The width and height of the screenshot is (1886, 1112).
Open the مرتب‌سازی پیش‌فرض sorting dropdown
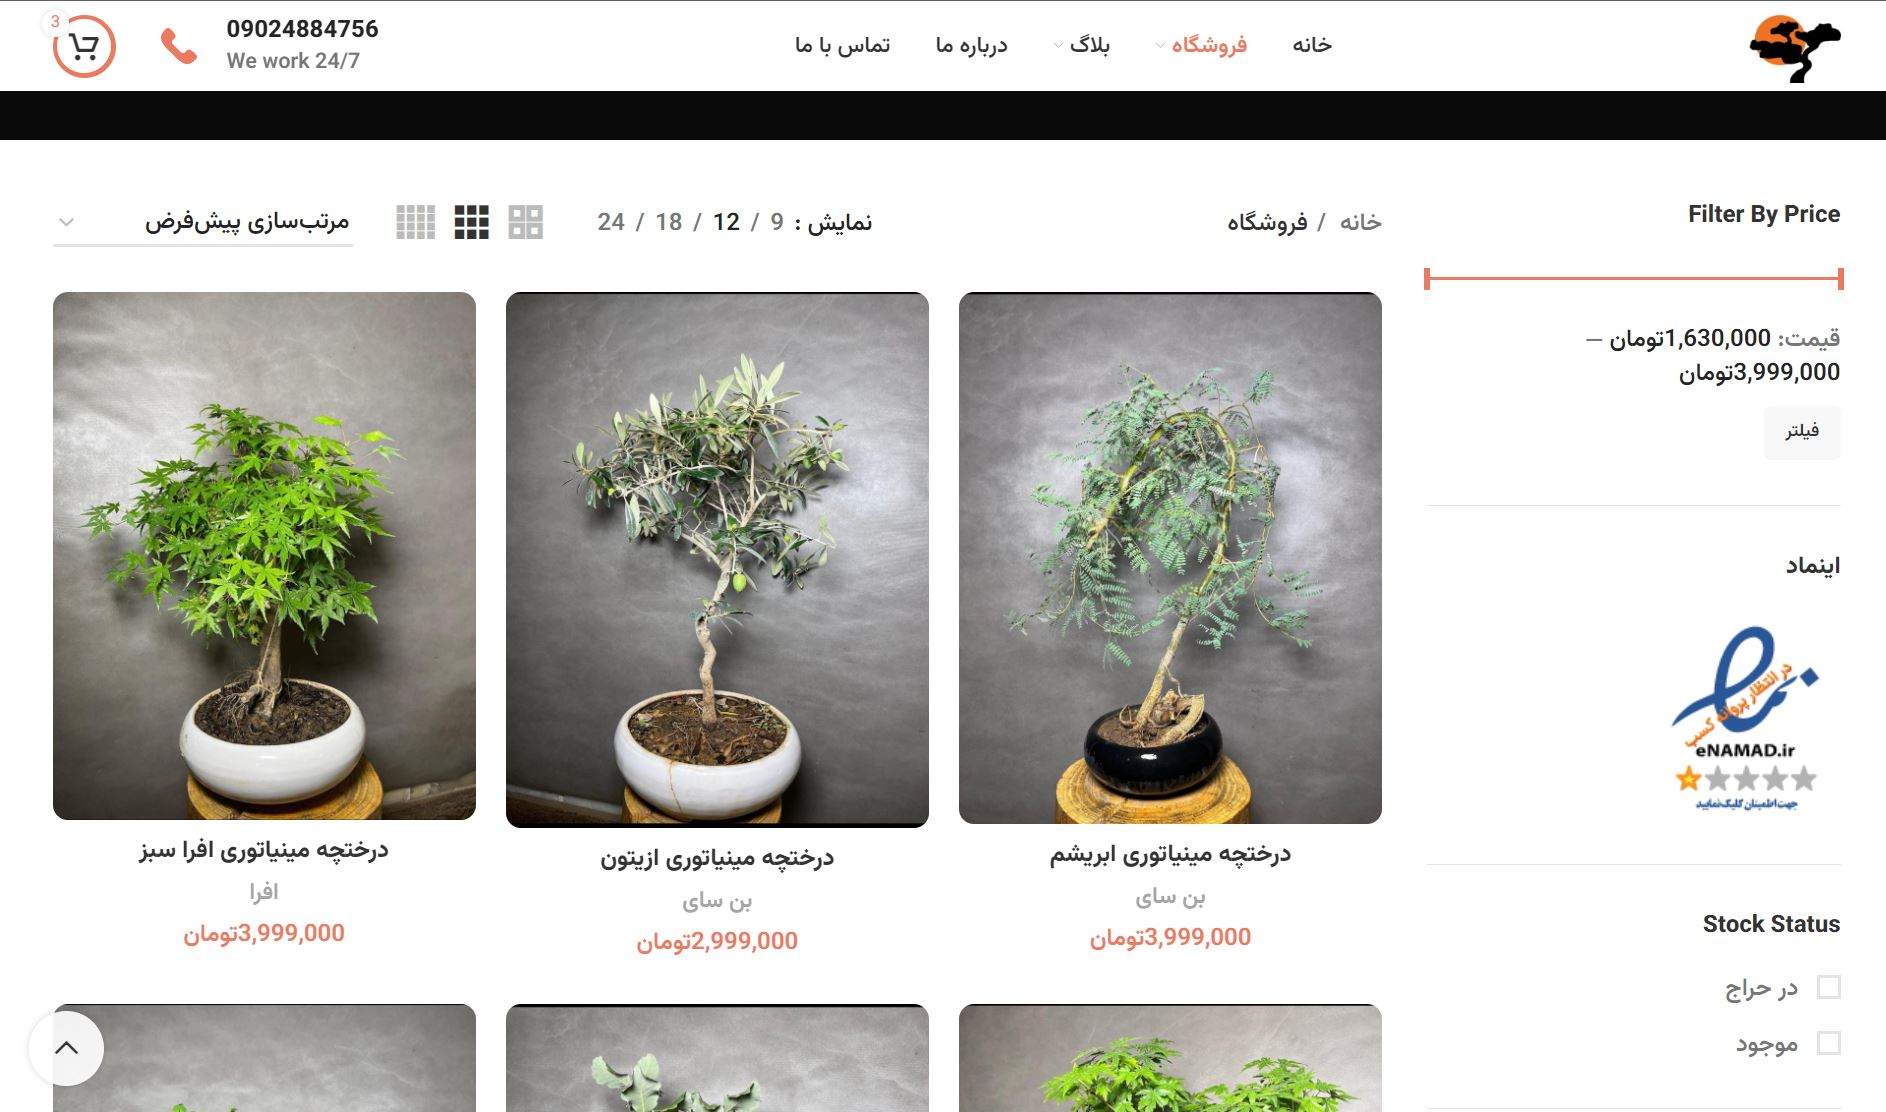pyautogui.click(x=203, y=222)
